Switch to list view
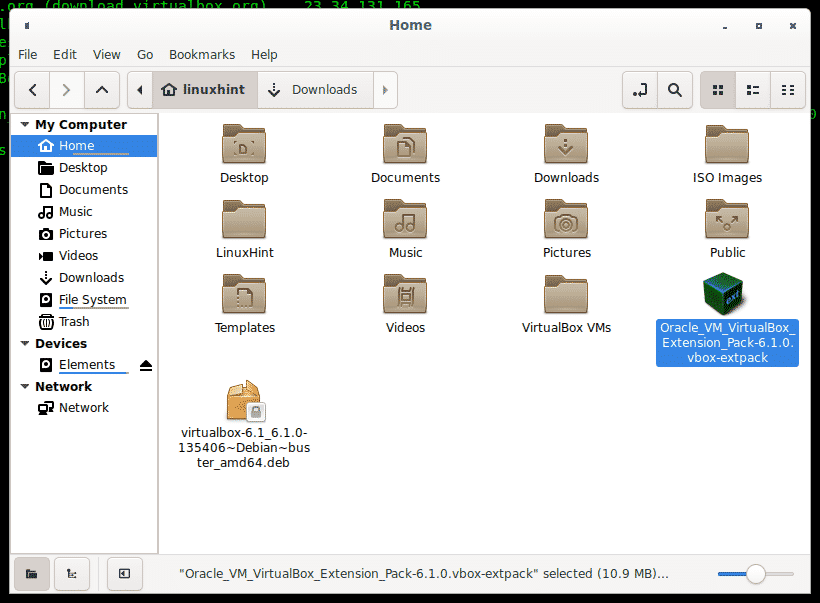 753,90
